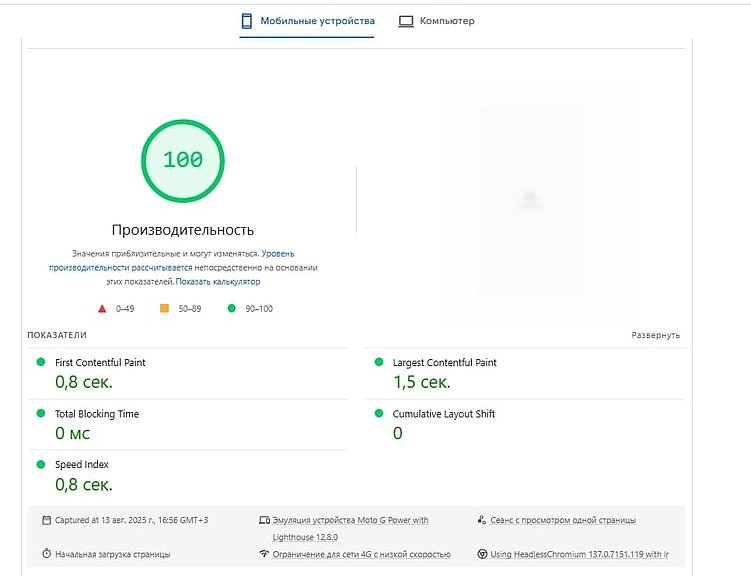The height and width of the screenshot is (576, 751).
Task: Click the red triangle 0–49 legend marker
Action: tap(102, 309)
